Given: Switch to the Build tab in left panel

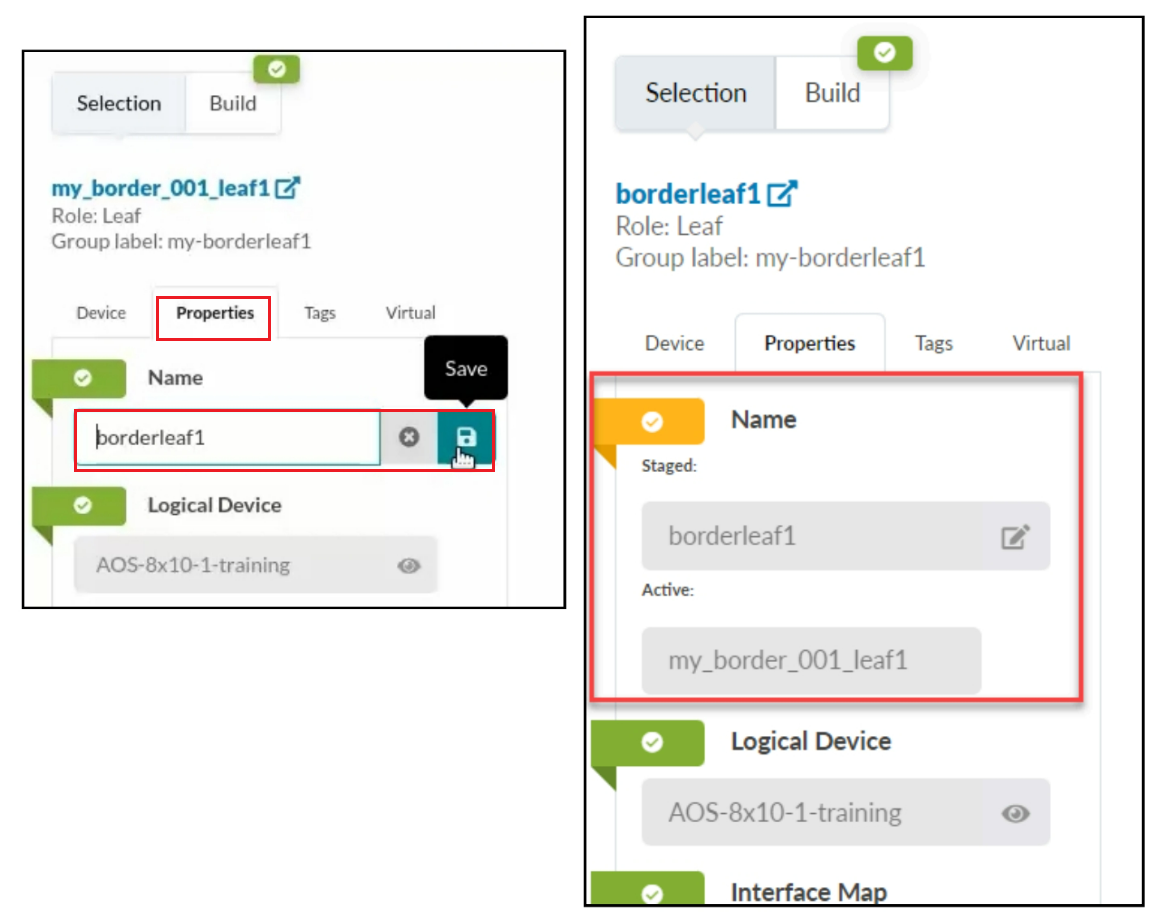Looking at the screenshot, I should click(x=233, y=103).
